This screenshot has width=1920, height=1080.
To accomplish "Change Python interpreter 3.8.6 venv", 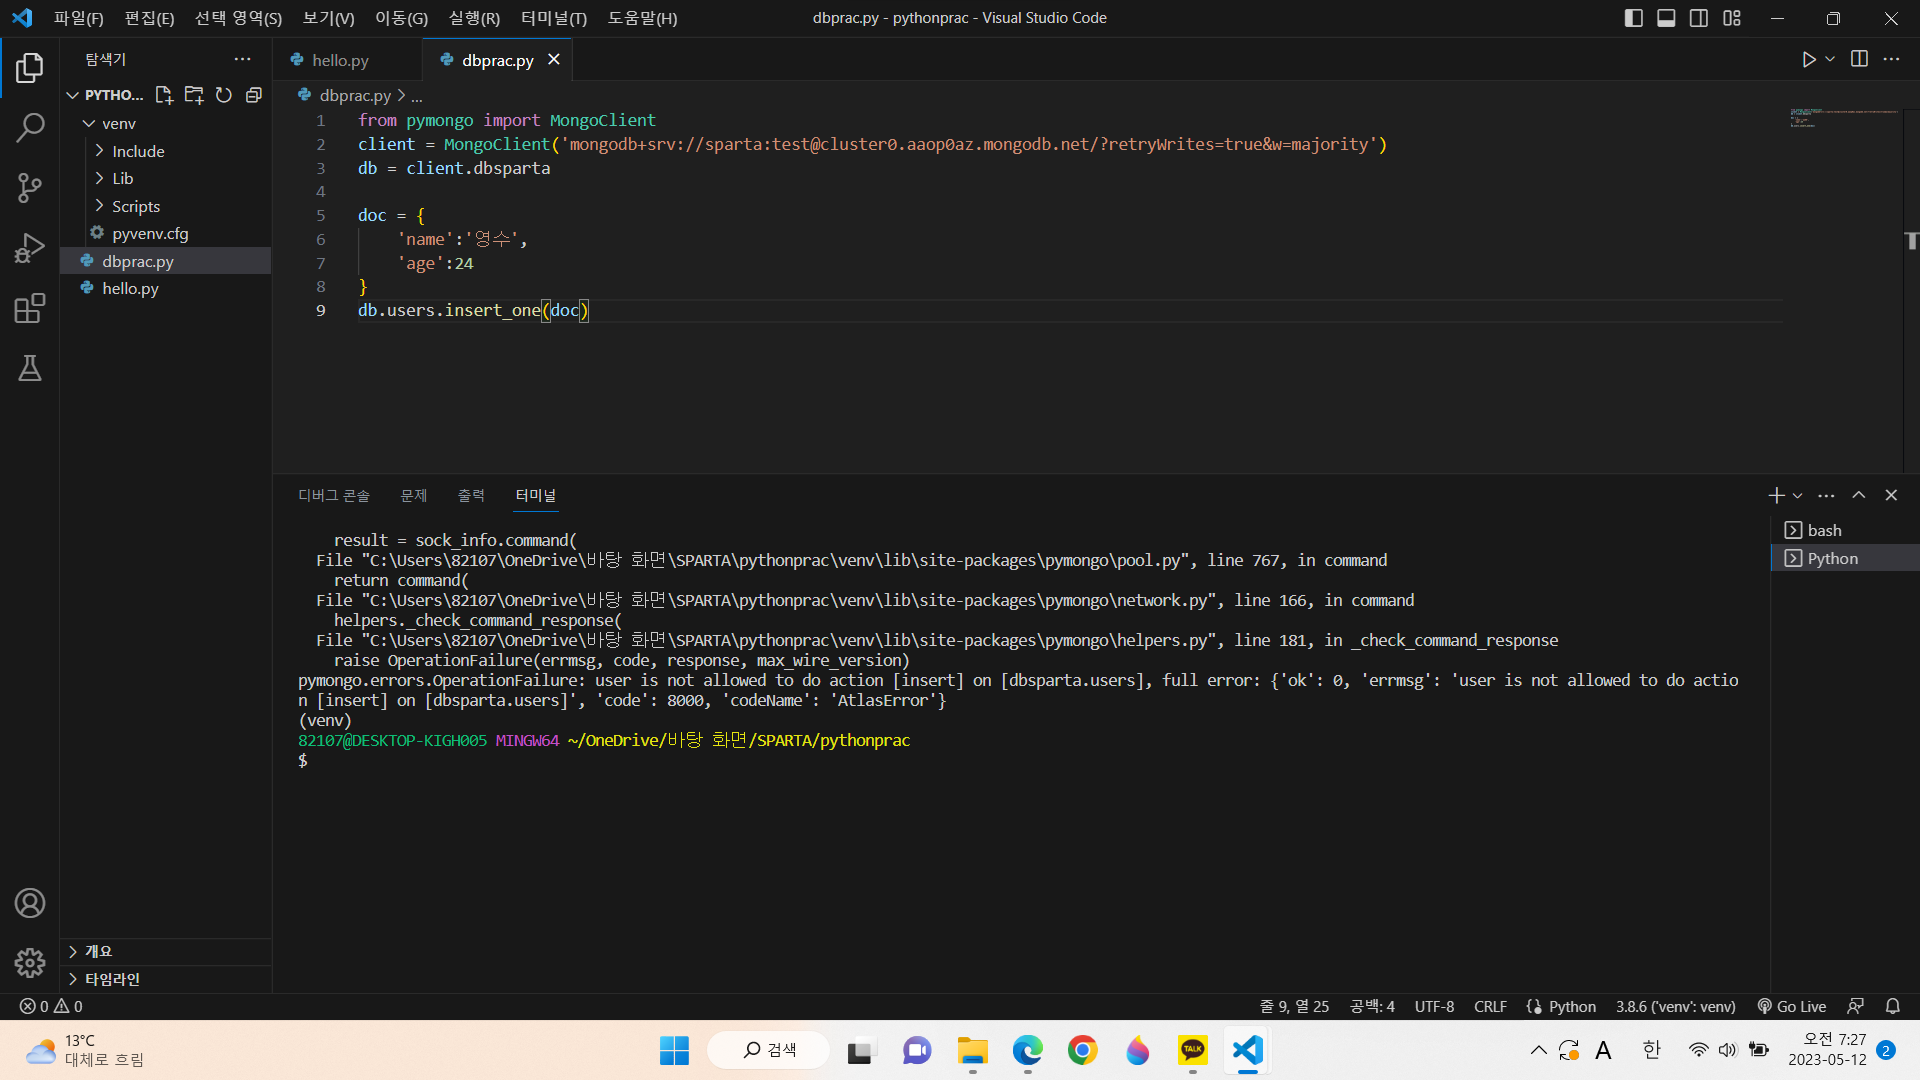I will point(1675,1006).
